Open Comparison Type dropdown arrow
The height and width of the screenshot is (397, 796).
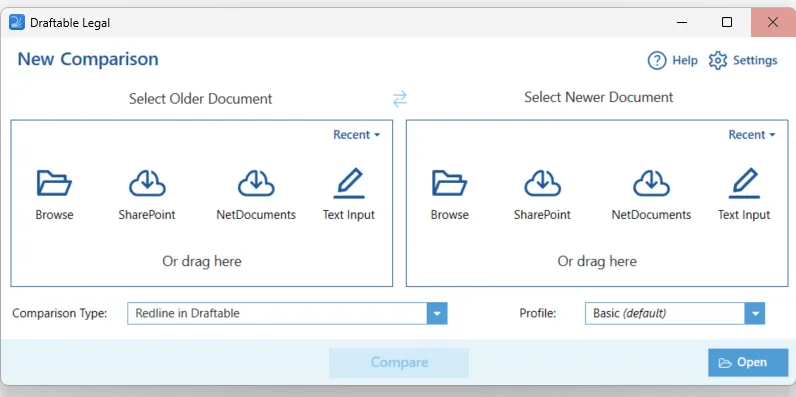coord(437,313)
